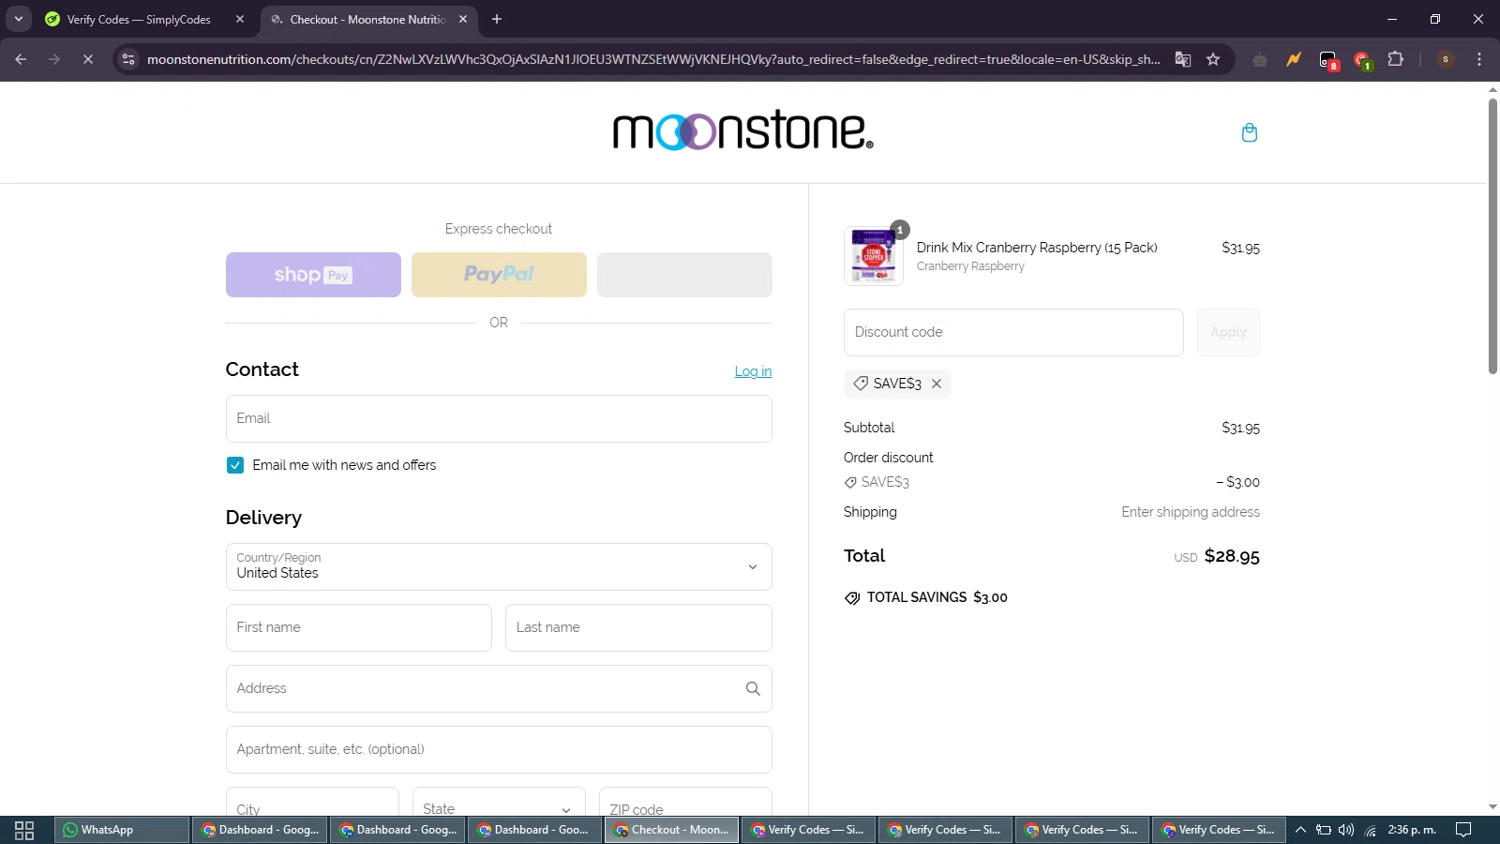1500x844 pixels.
Task: Click Drink Mix Cranberry Raspberry product name
Action: pyautogui.click(x=1037, y=248)
